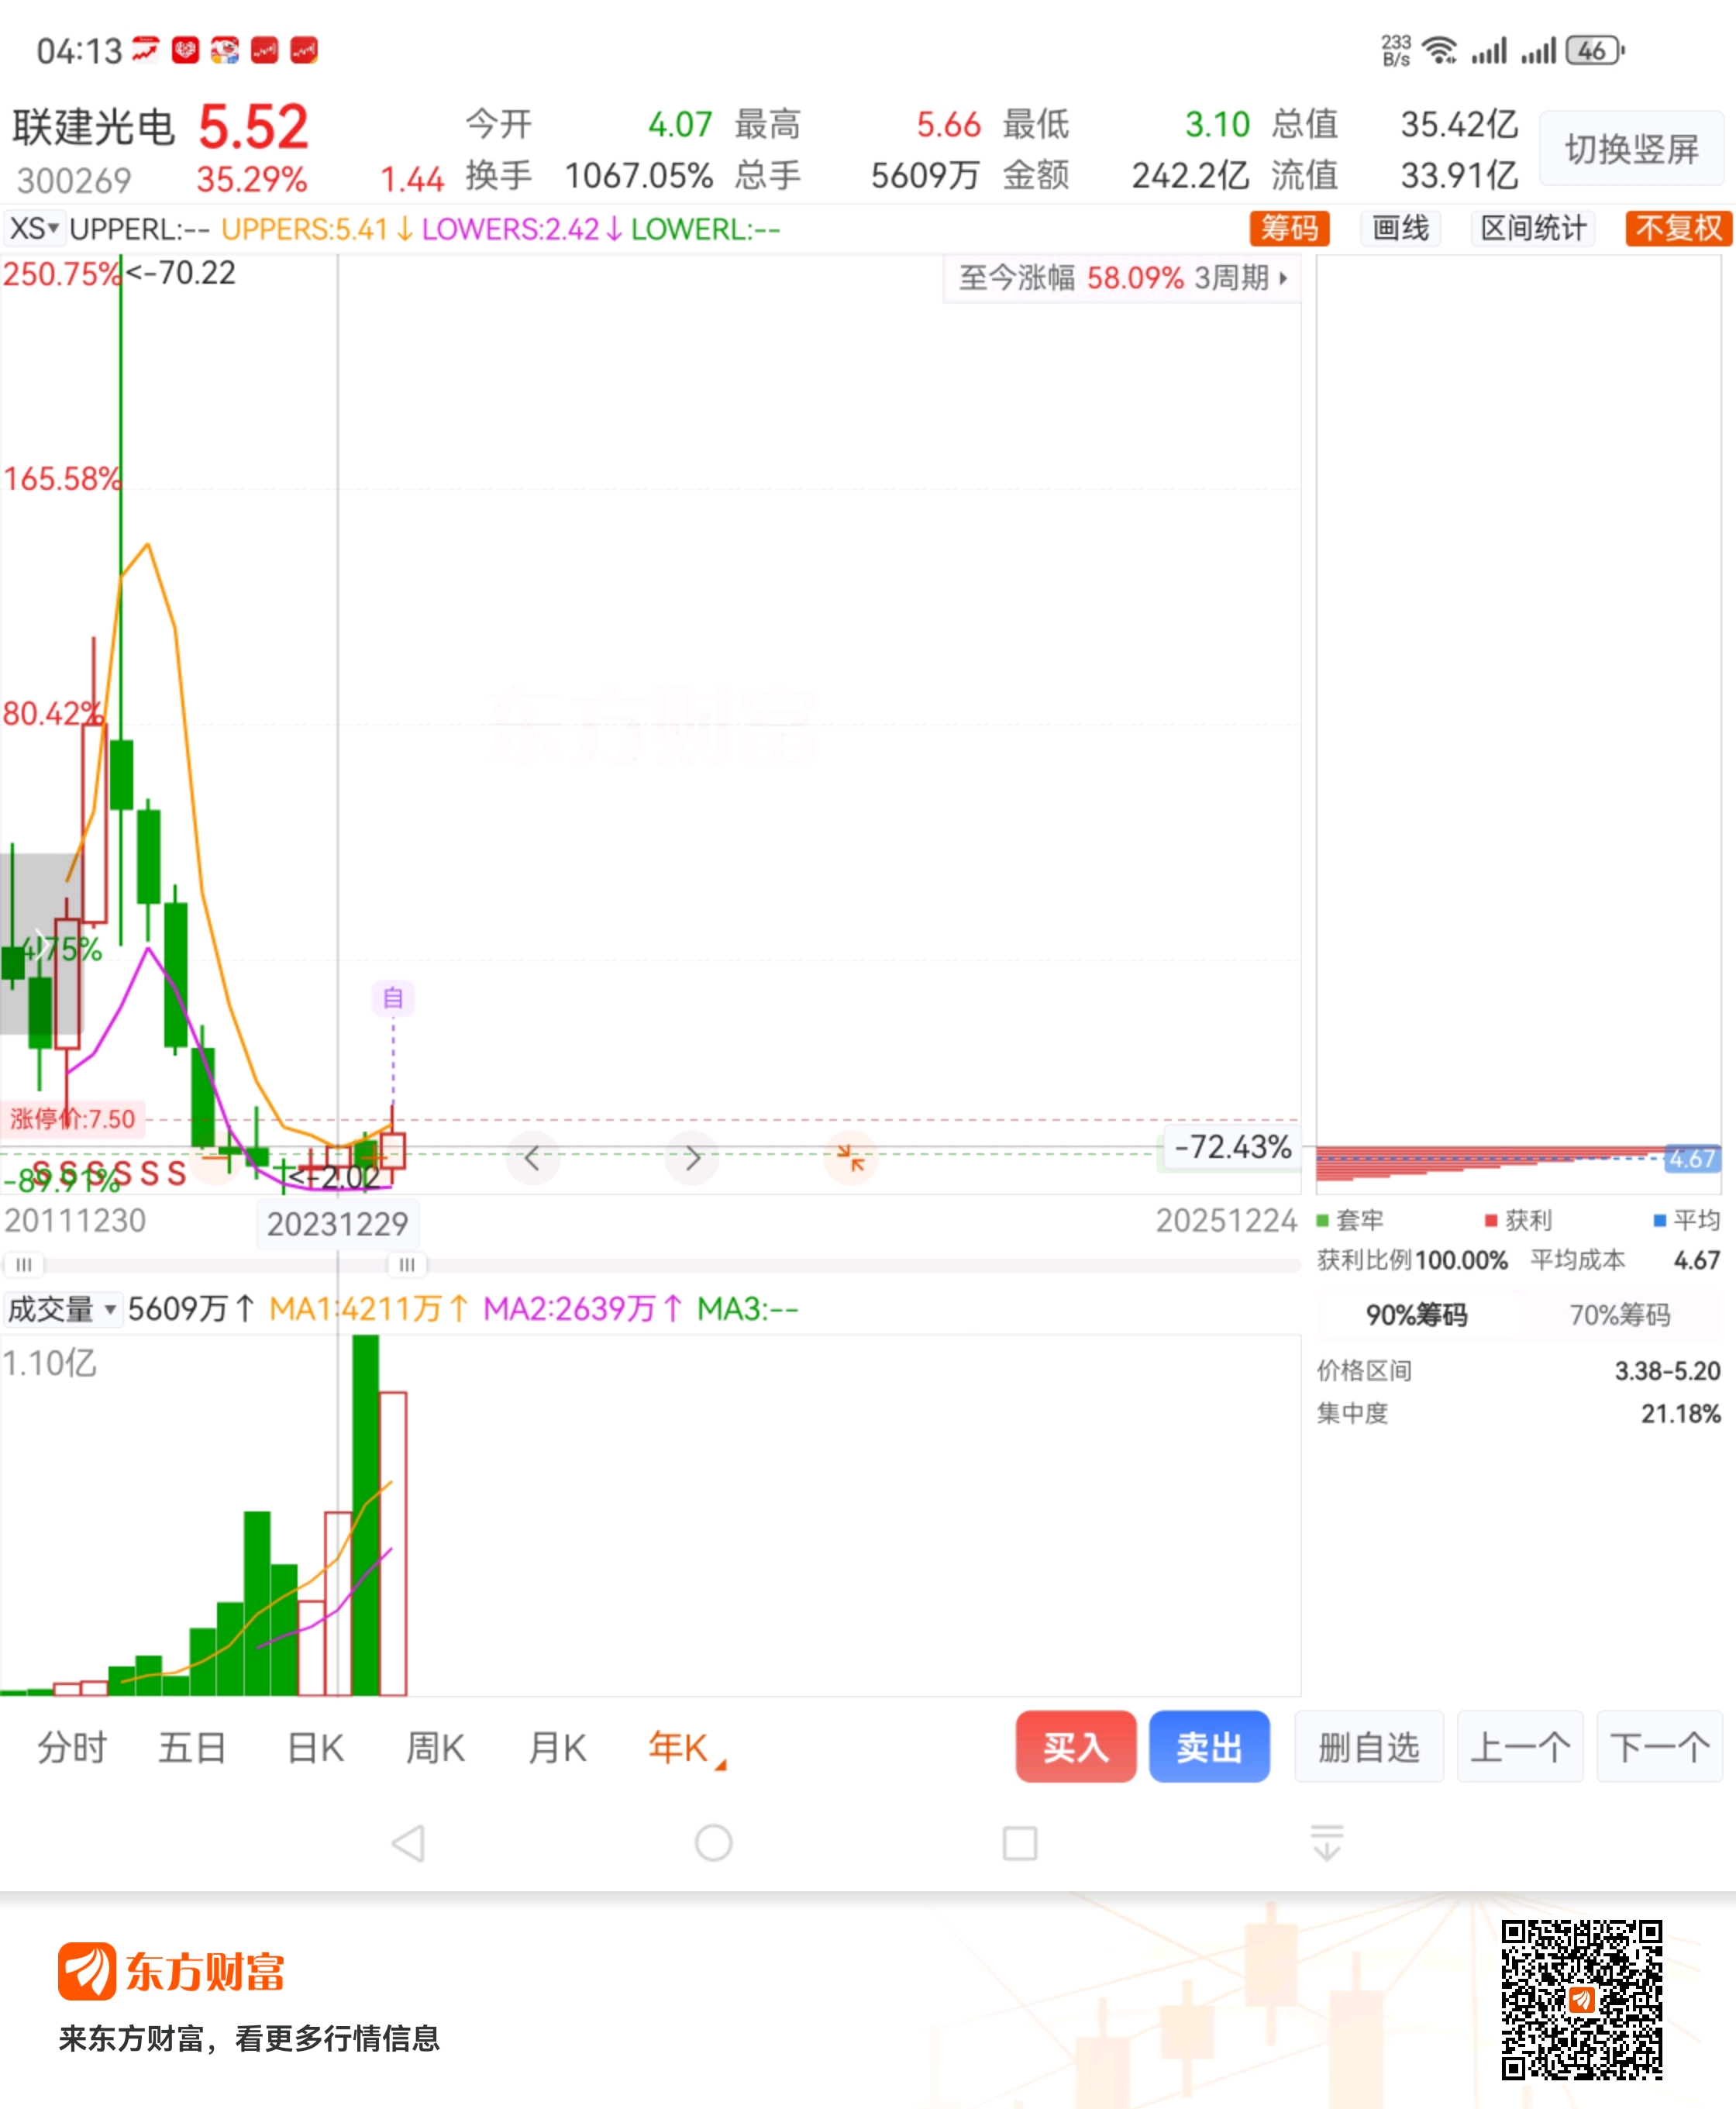Grab the right handle of timeline range slider
The height and width of the screenshot is (2109, 1736).
pyautogui.click(x=407, y=1265)
